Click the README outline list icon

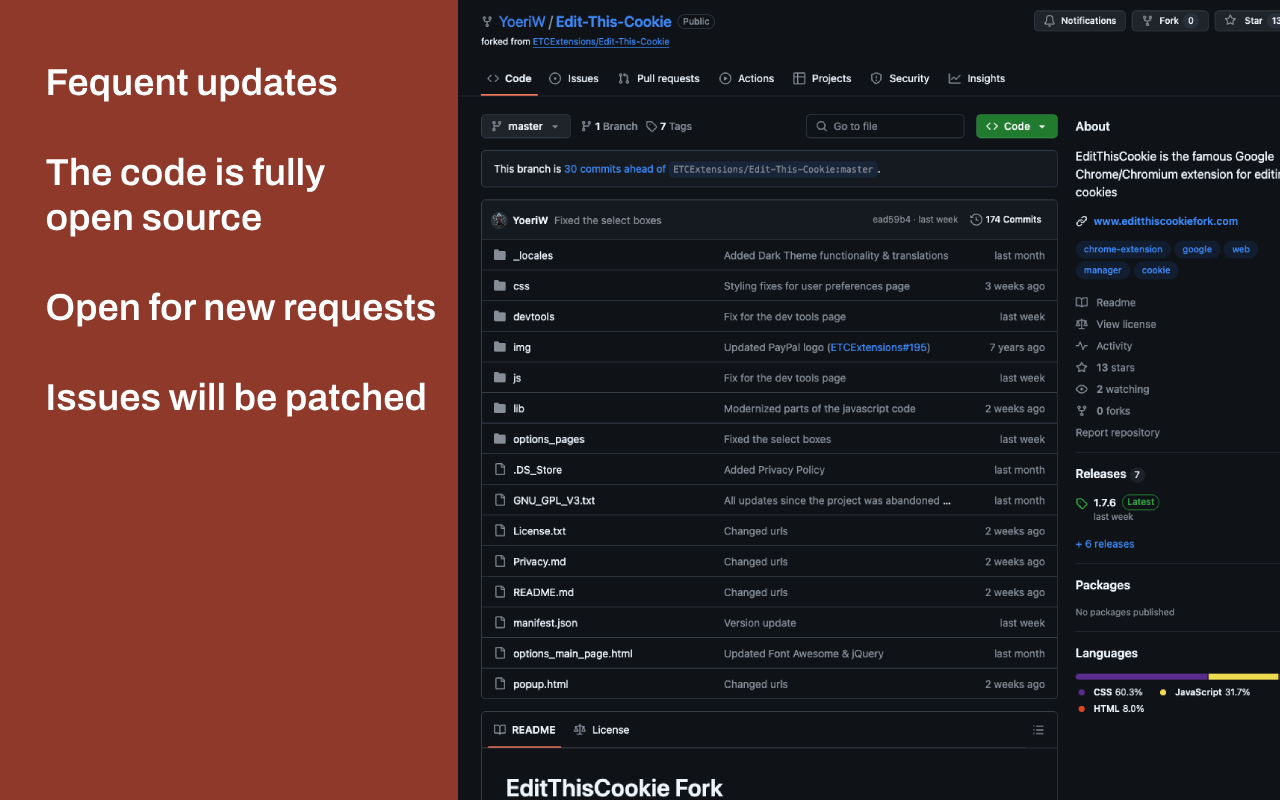pyautogui.click(x=1038, y=730)
